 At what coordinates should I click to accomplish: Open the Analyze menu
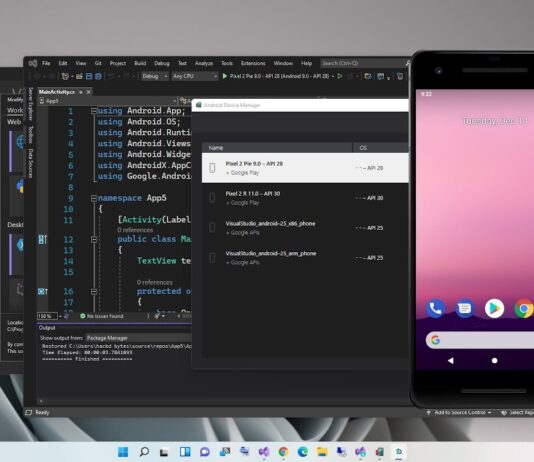point(204,63)
